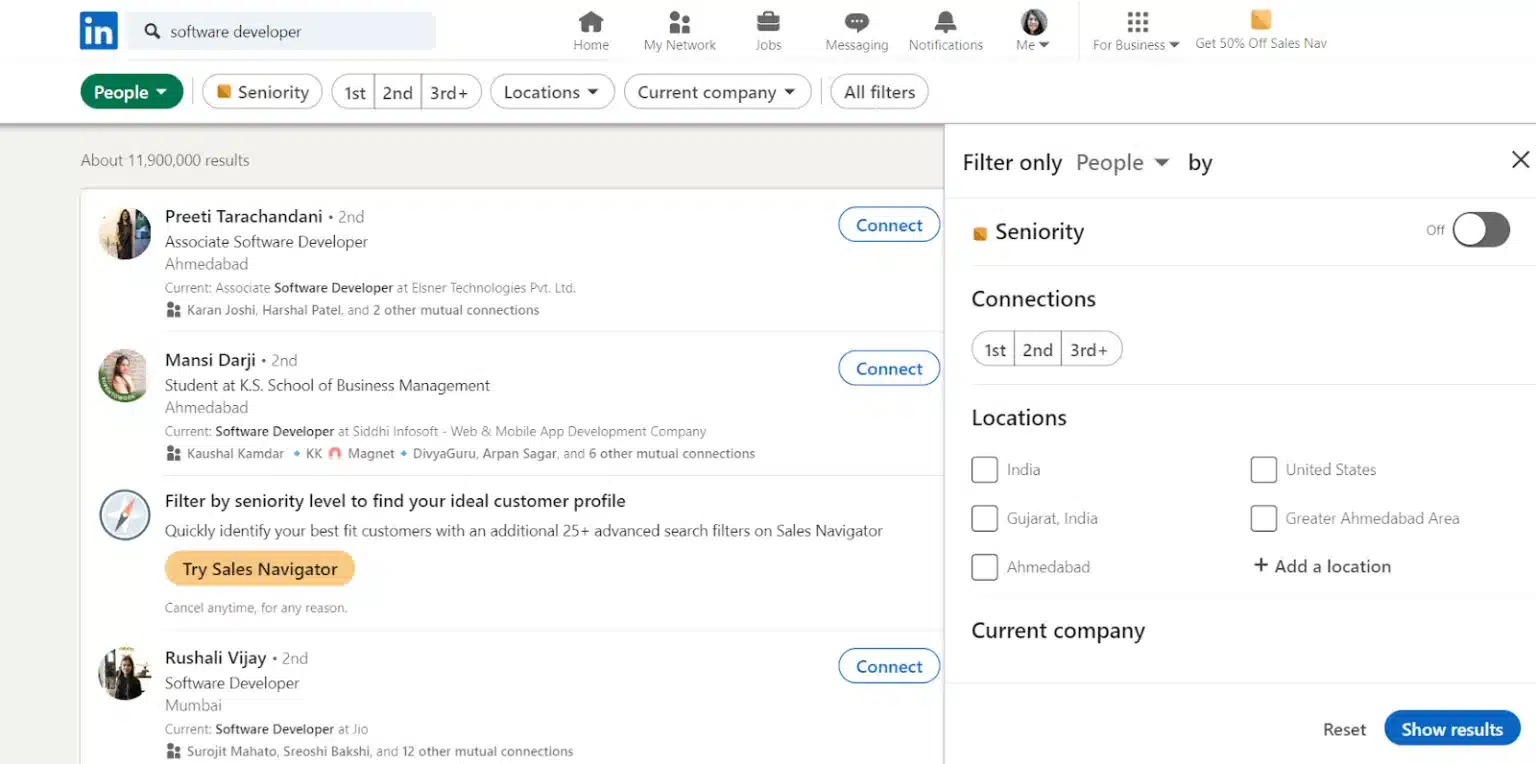Toggle the Seniority switch on
Viewport: 1536px width, 764px height.
coord(1481,230)
